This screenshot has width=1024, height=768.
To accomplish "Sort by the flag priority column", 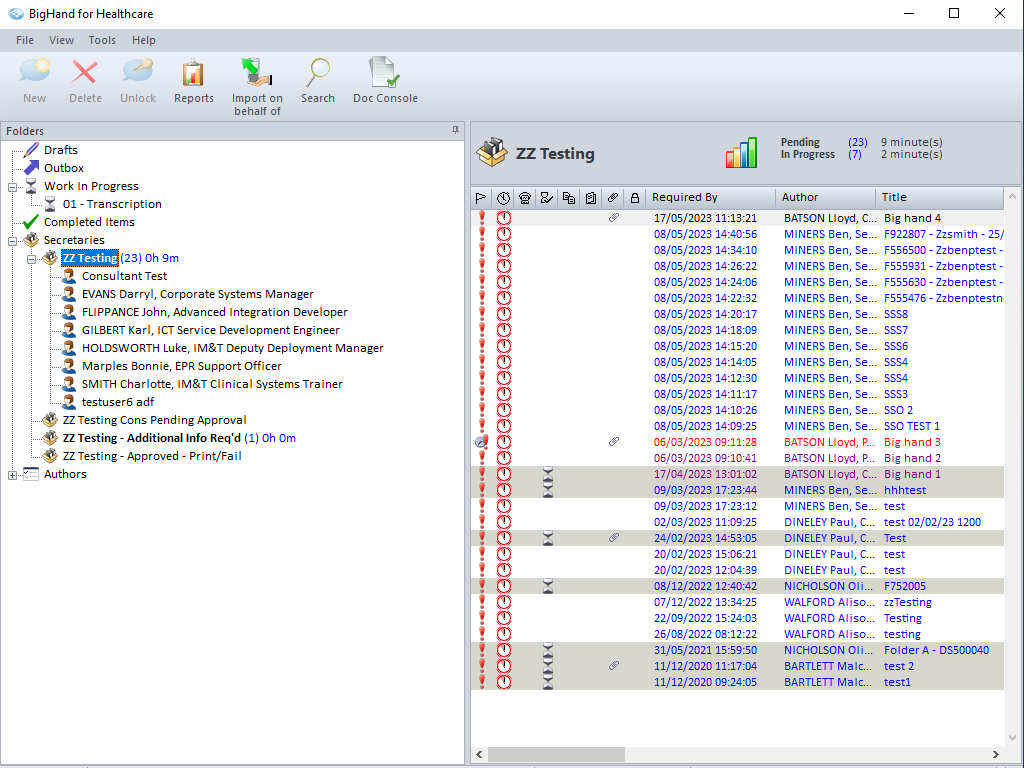I will (x=481, y=198).
